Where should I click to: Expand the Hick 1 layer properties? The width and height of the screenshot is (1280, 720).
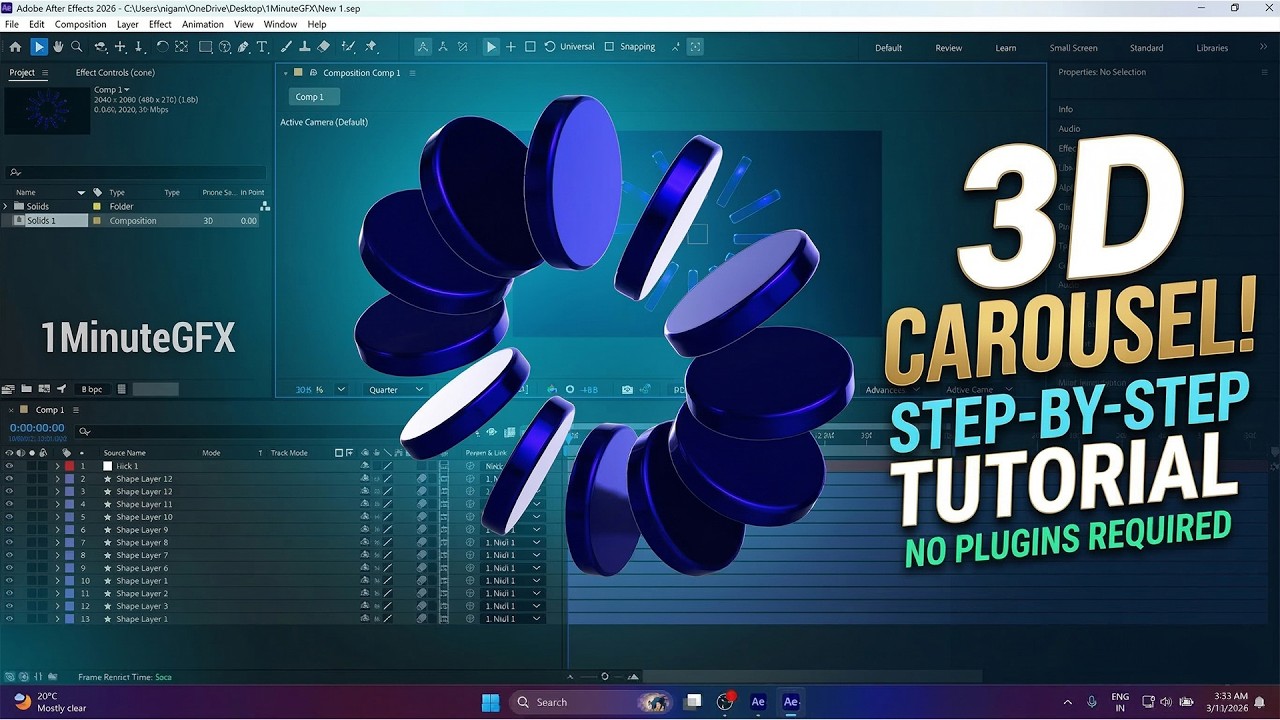coord(57,466)
